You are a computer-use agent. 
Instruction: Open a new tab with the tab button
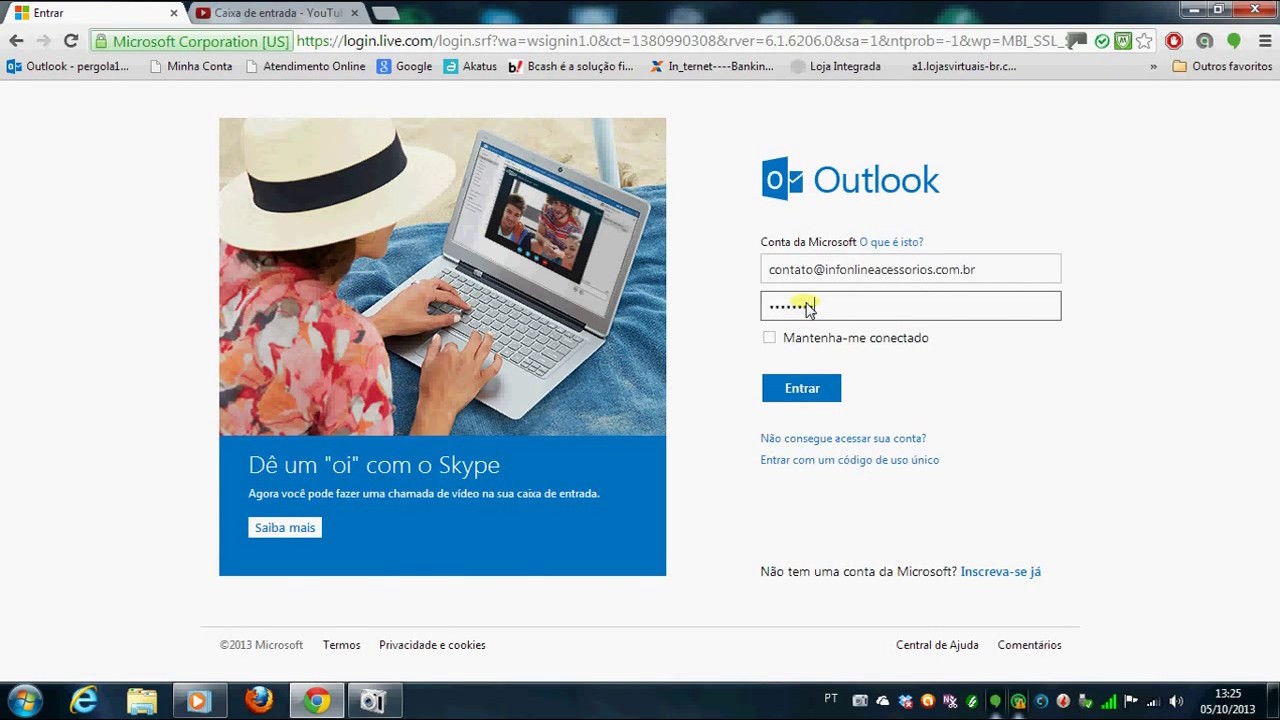coord(385,13)
